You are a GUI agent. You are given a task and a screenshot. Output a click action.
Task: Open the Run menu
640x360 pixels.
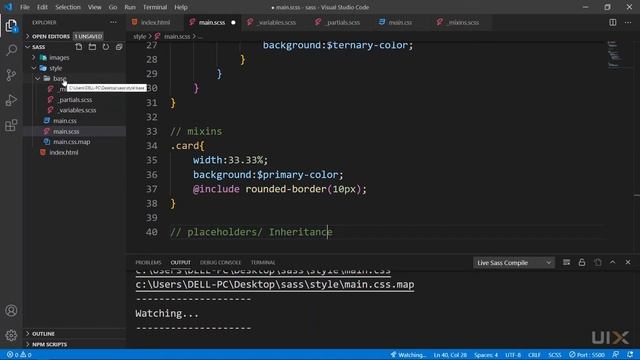pos(130,7)
